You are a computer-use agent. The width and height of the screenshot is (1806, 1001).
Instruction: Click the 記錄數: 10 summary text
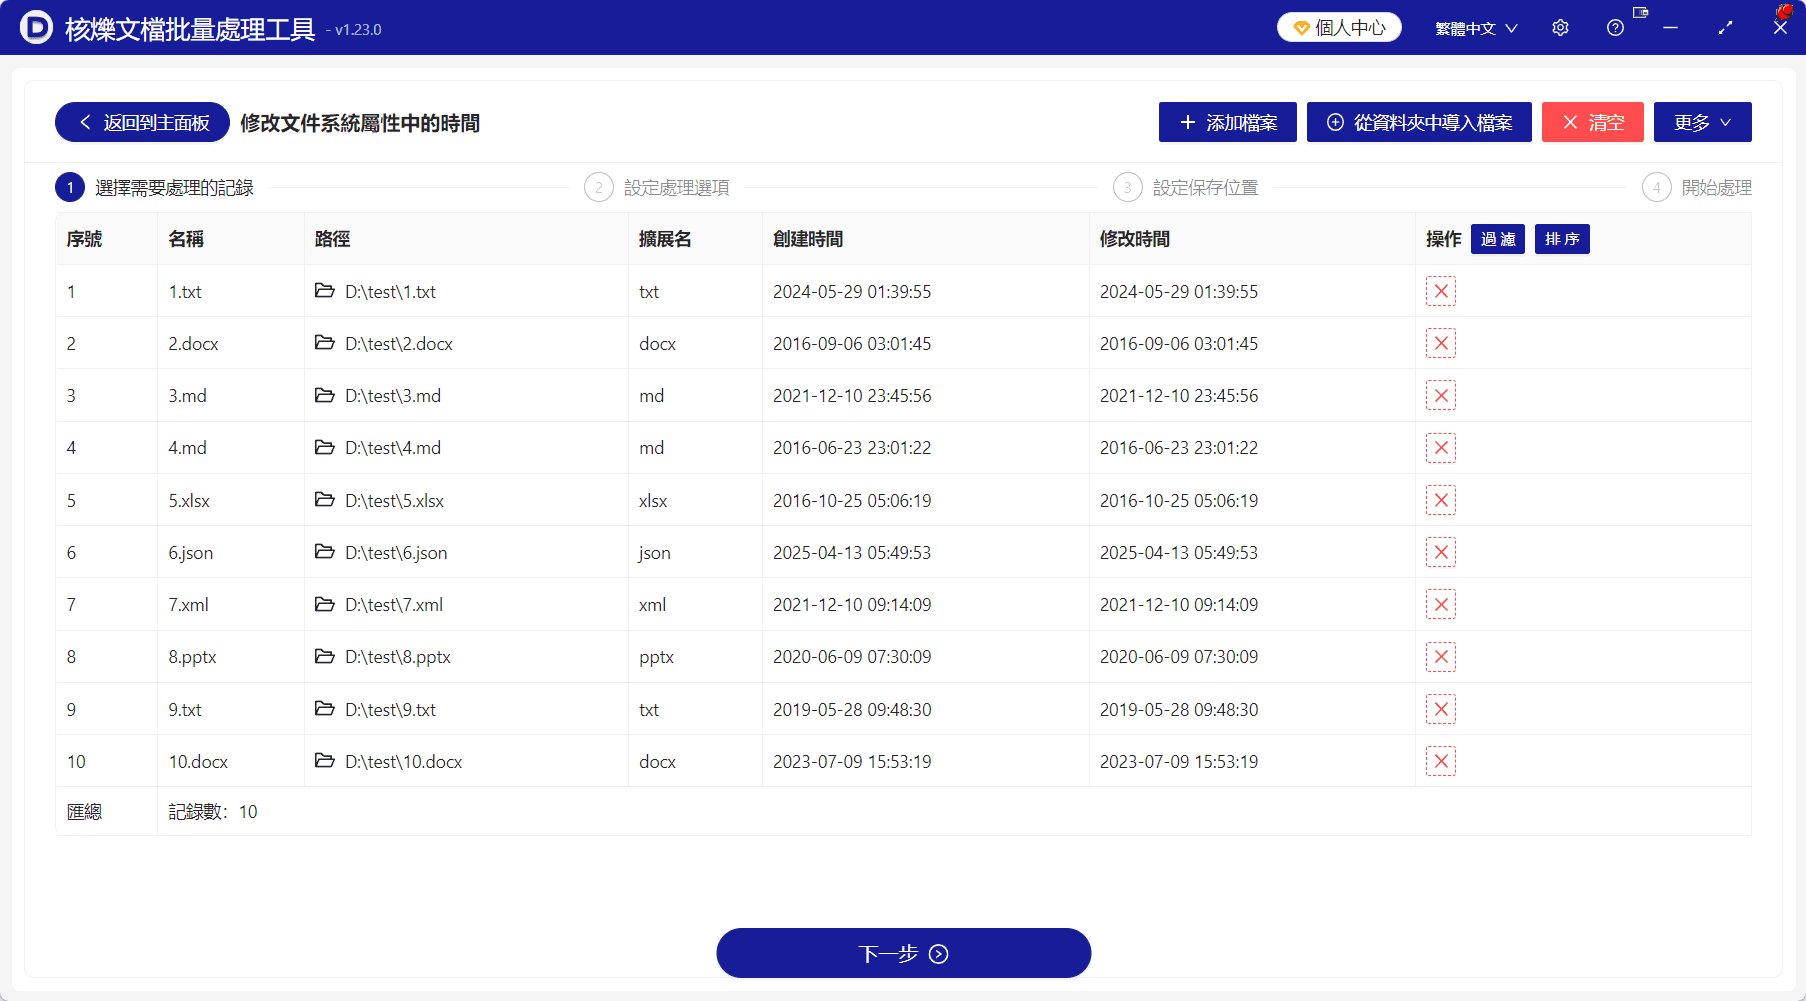(213, 811)
